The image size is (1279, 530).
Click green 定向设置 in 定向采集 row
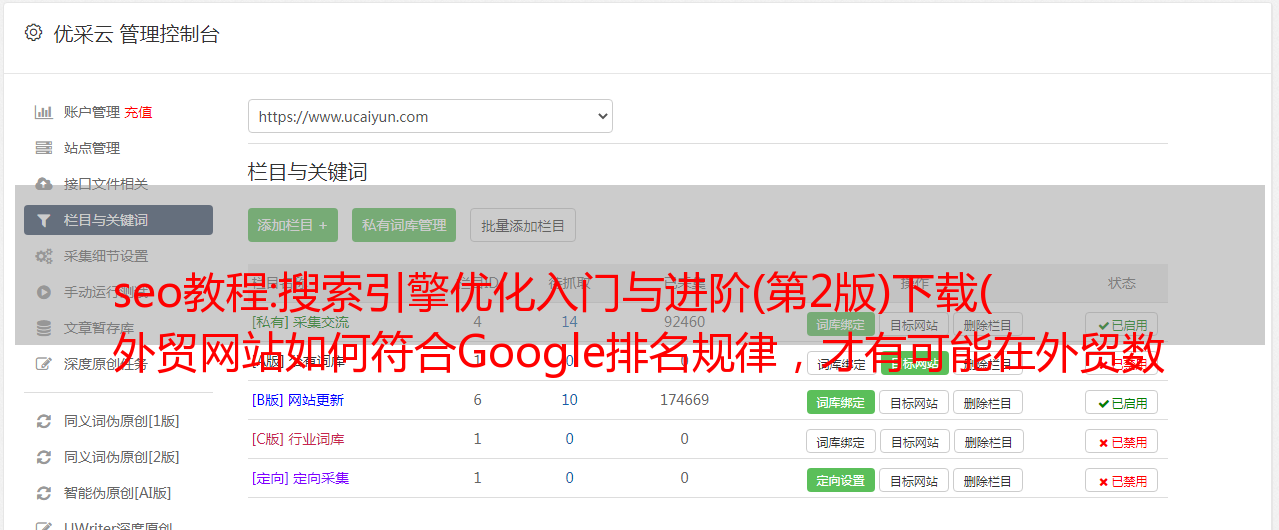coord(840,480)
